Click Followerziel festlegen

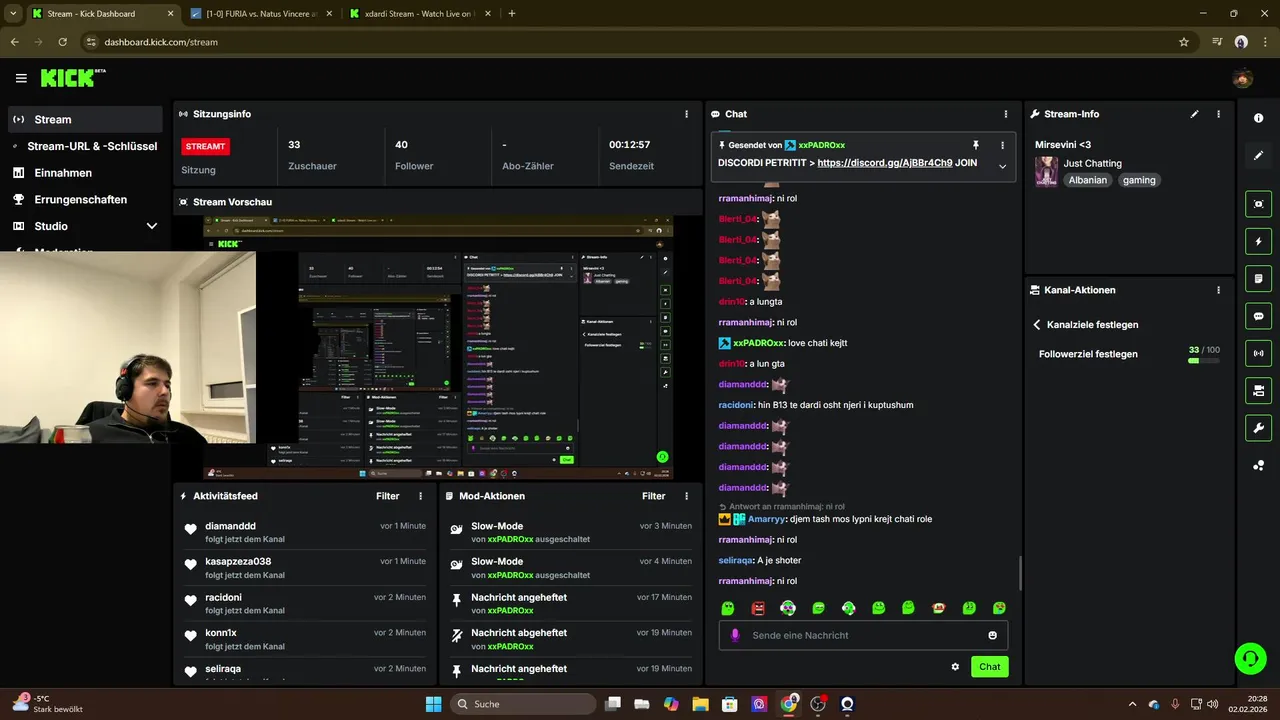1088,354
